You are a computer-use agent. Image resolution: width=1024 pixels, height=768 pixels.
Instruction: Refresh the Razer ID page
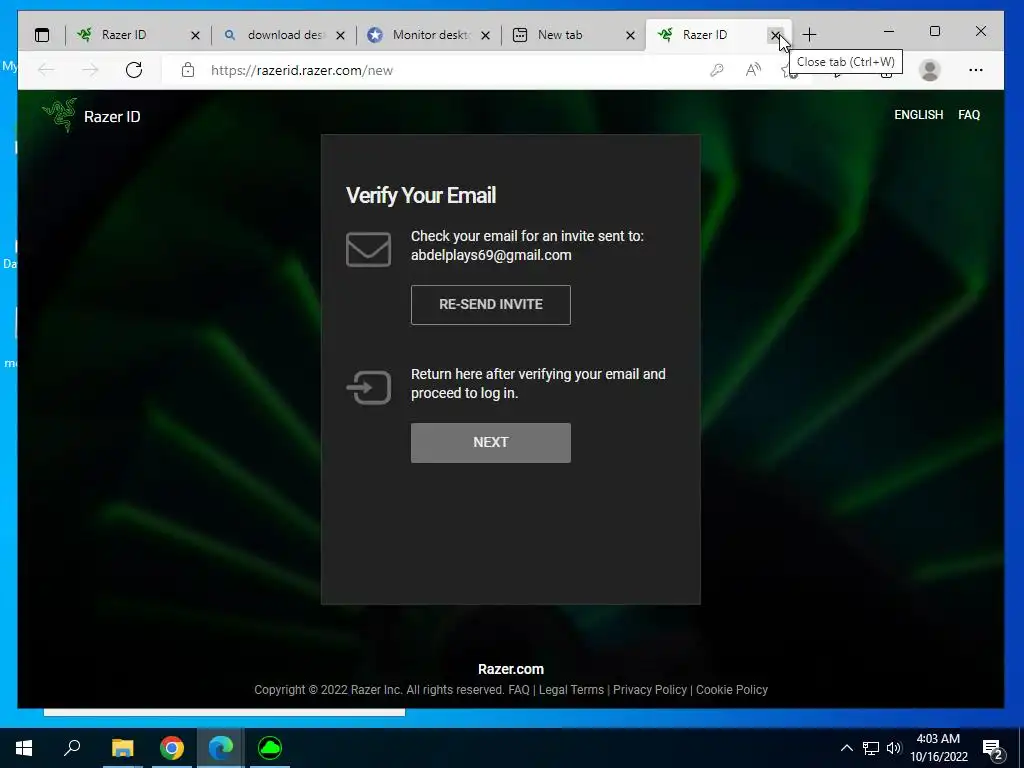click(134, 70)
